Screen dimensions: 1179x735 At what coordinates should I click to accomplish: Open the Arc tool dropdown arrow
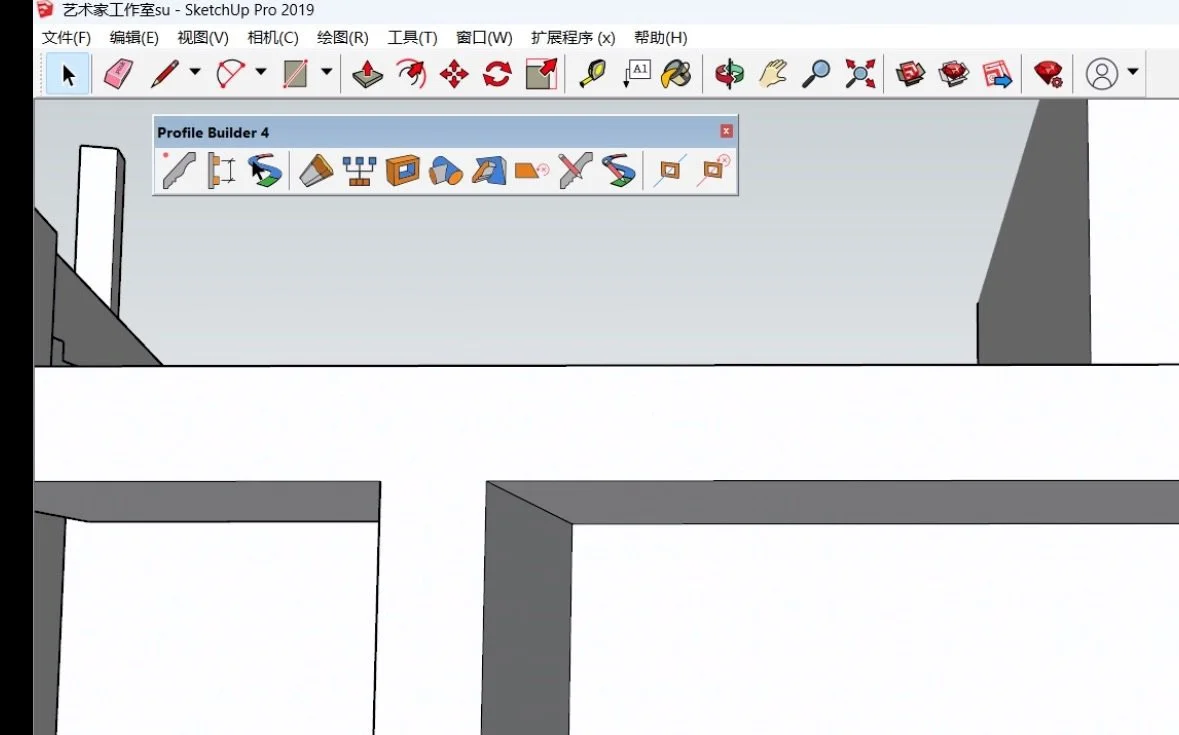(261, 72)
